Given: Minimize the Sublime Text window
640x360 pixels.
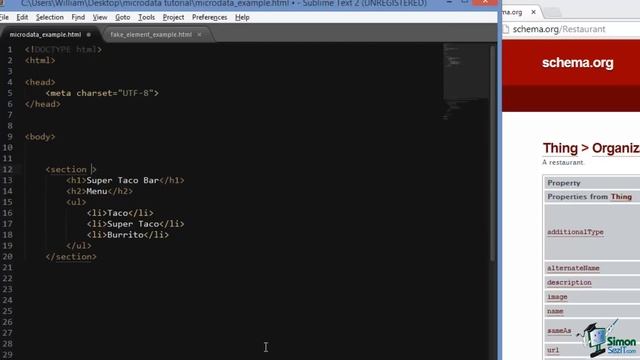Looking at the screenshot, I should pyautogui.click(x=449, y=2).
